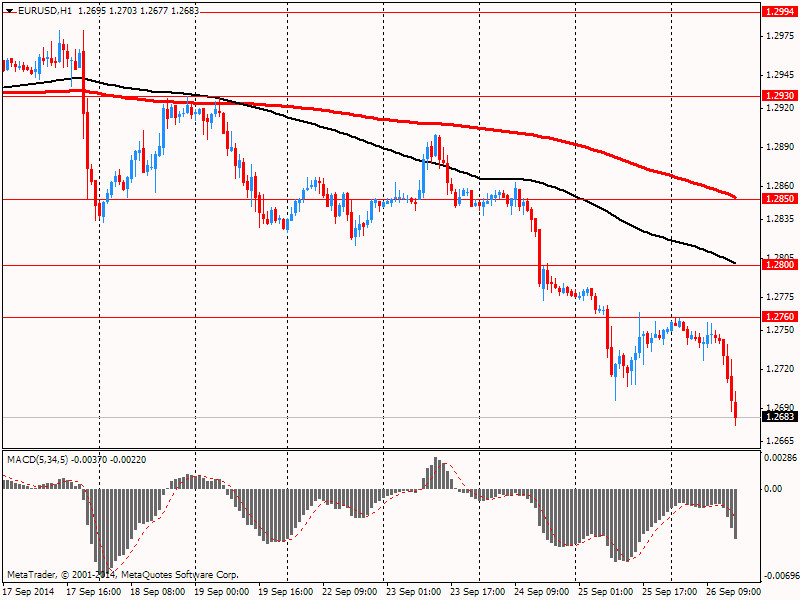Click the 23 Sep 01:00 time label
This screenshot has height=600, width=800.
414,592
